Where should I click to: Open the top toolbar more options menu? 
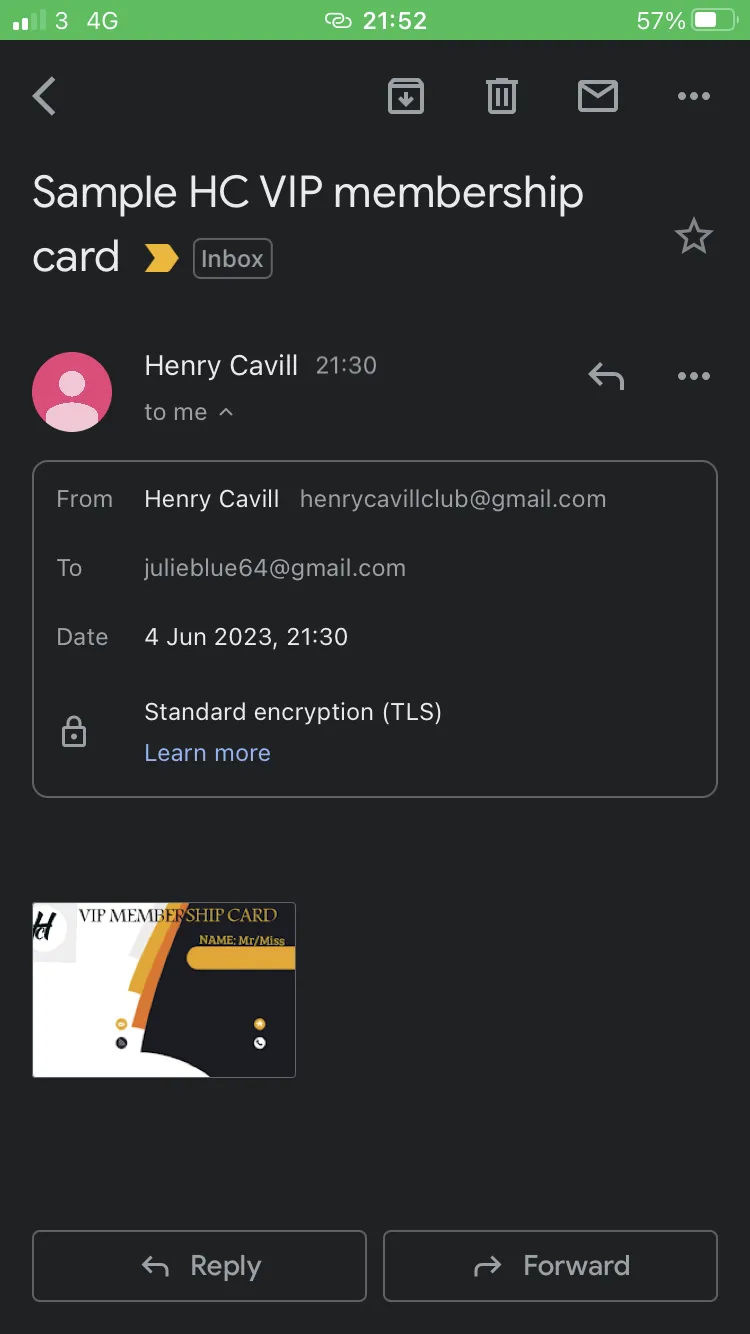[693, 97]
